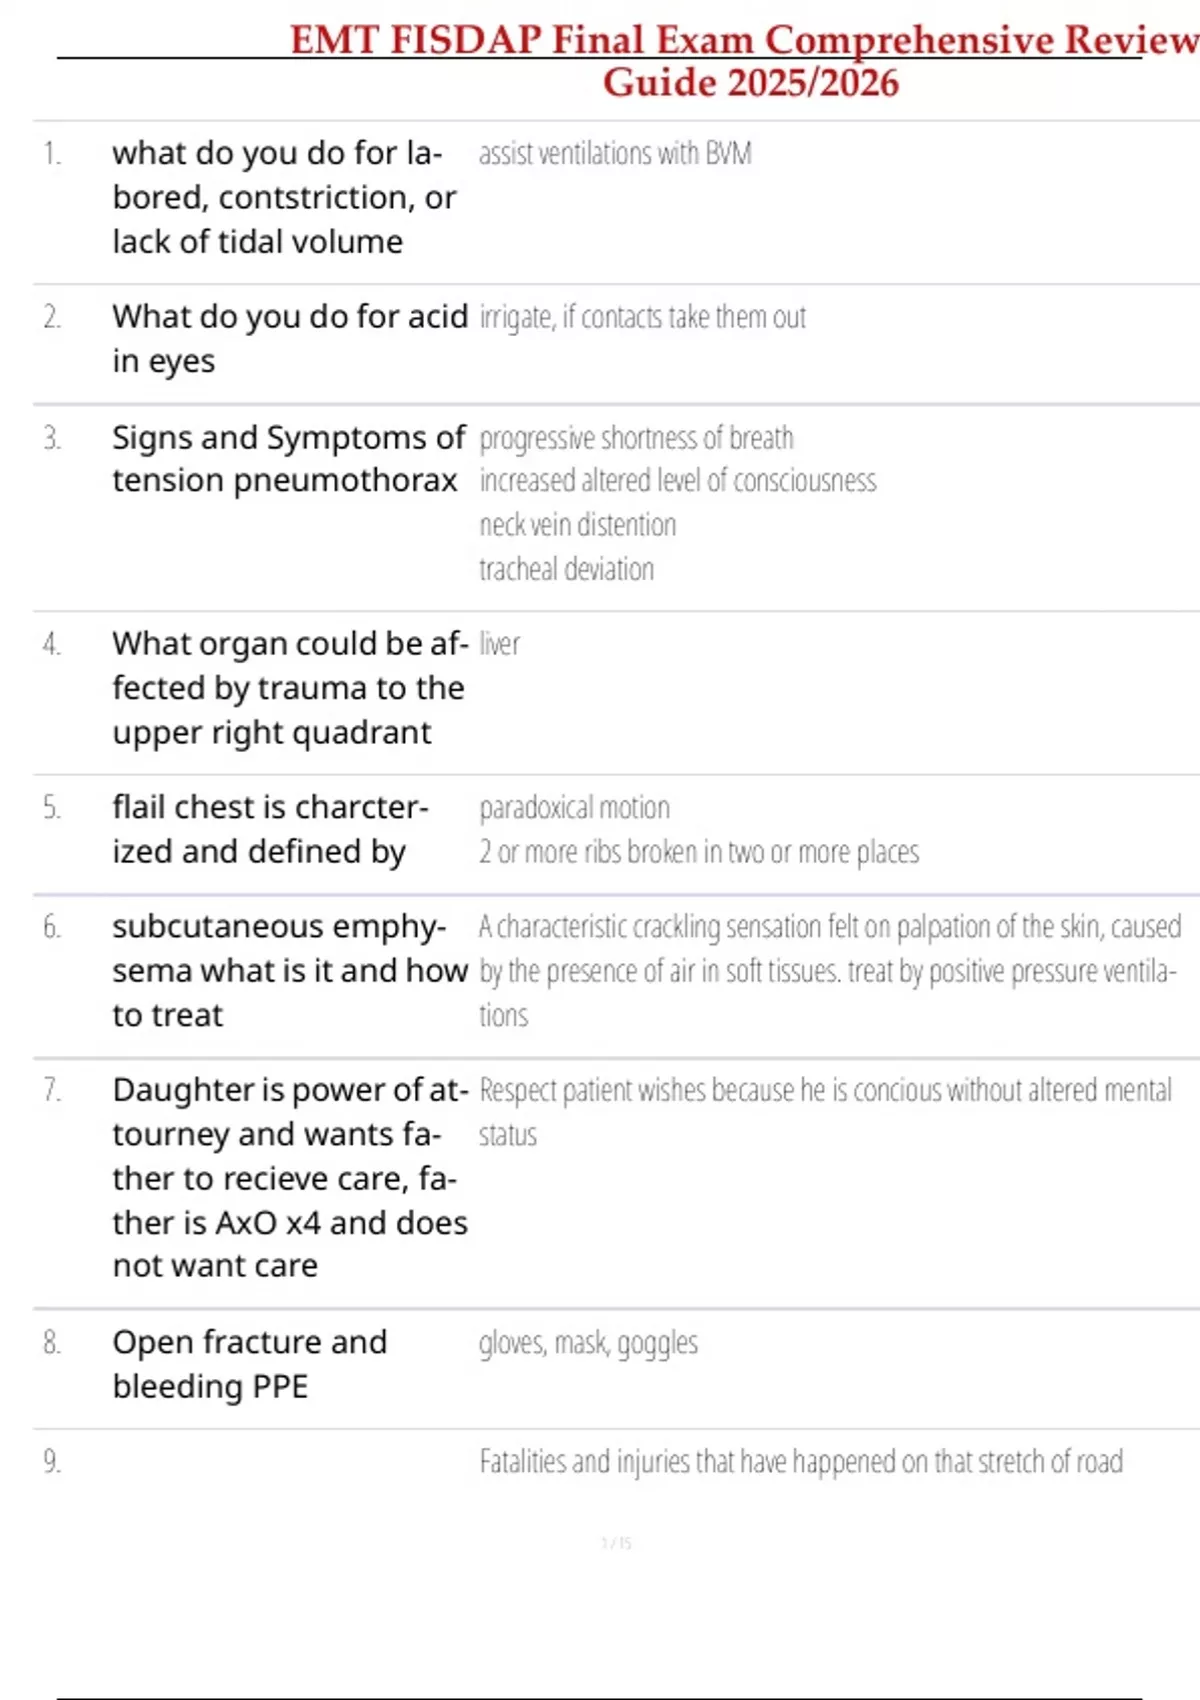Click the "Fatalities and injuries" answer in row 9
The height and width of the screenshot is (1700, 1200).
(x=800, y=1462)
